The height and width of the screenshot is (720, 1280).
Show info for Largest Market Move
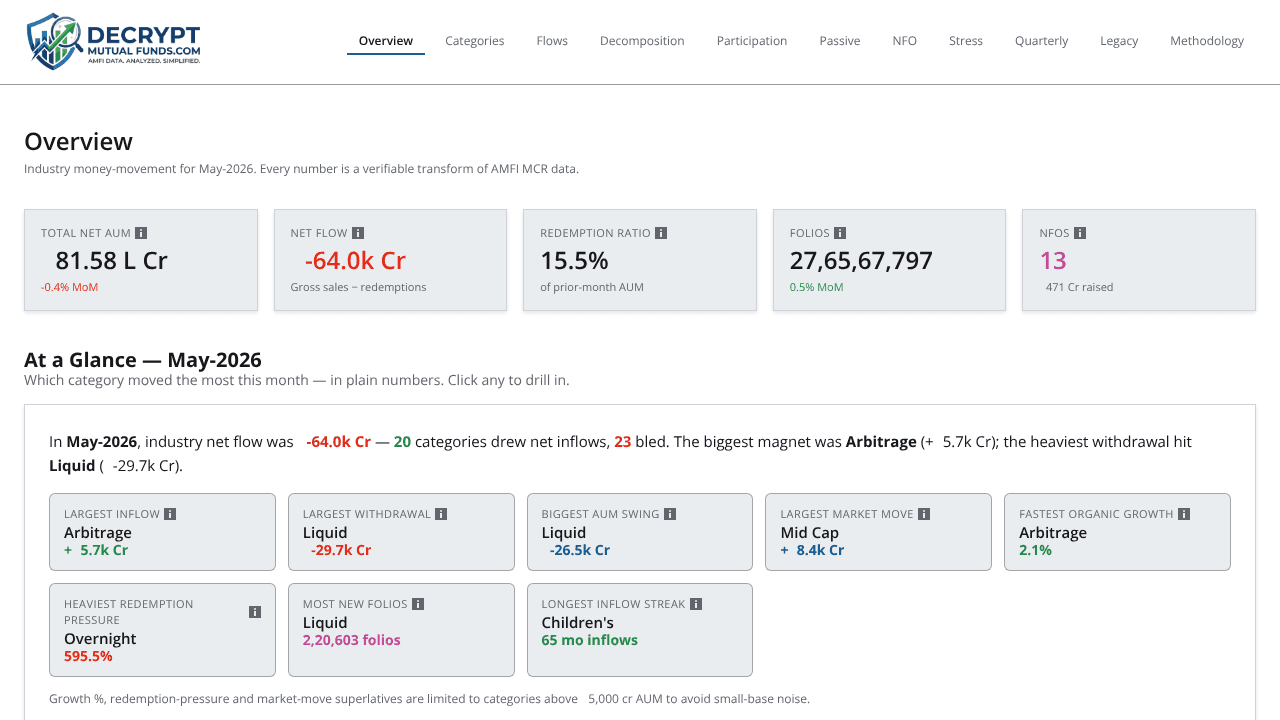pos(924,514)
